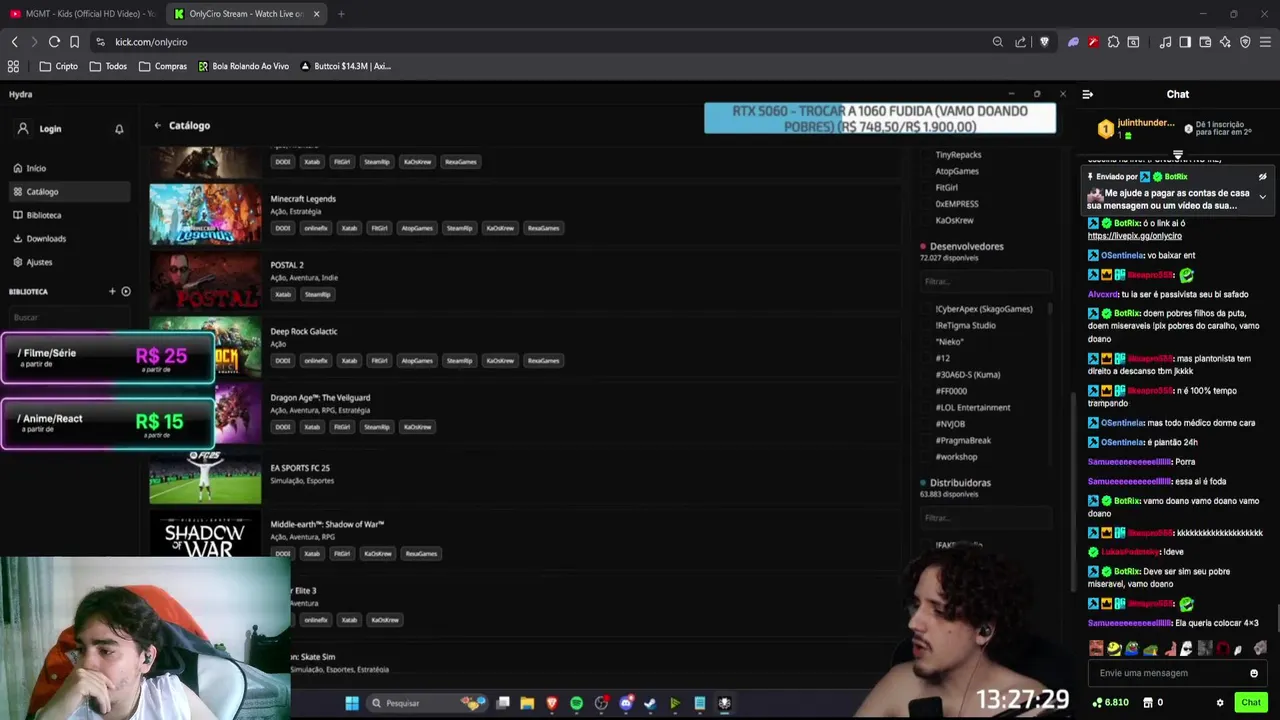Click the Distribuidoras filter input
1280x720 pixels.
985,518
